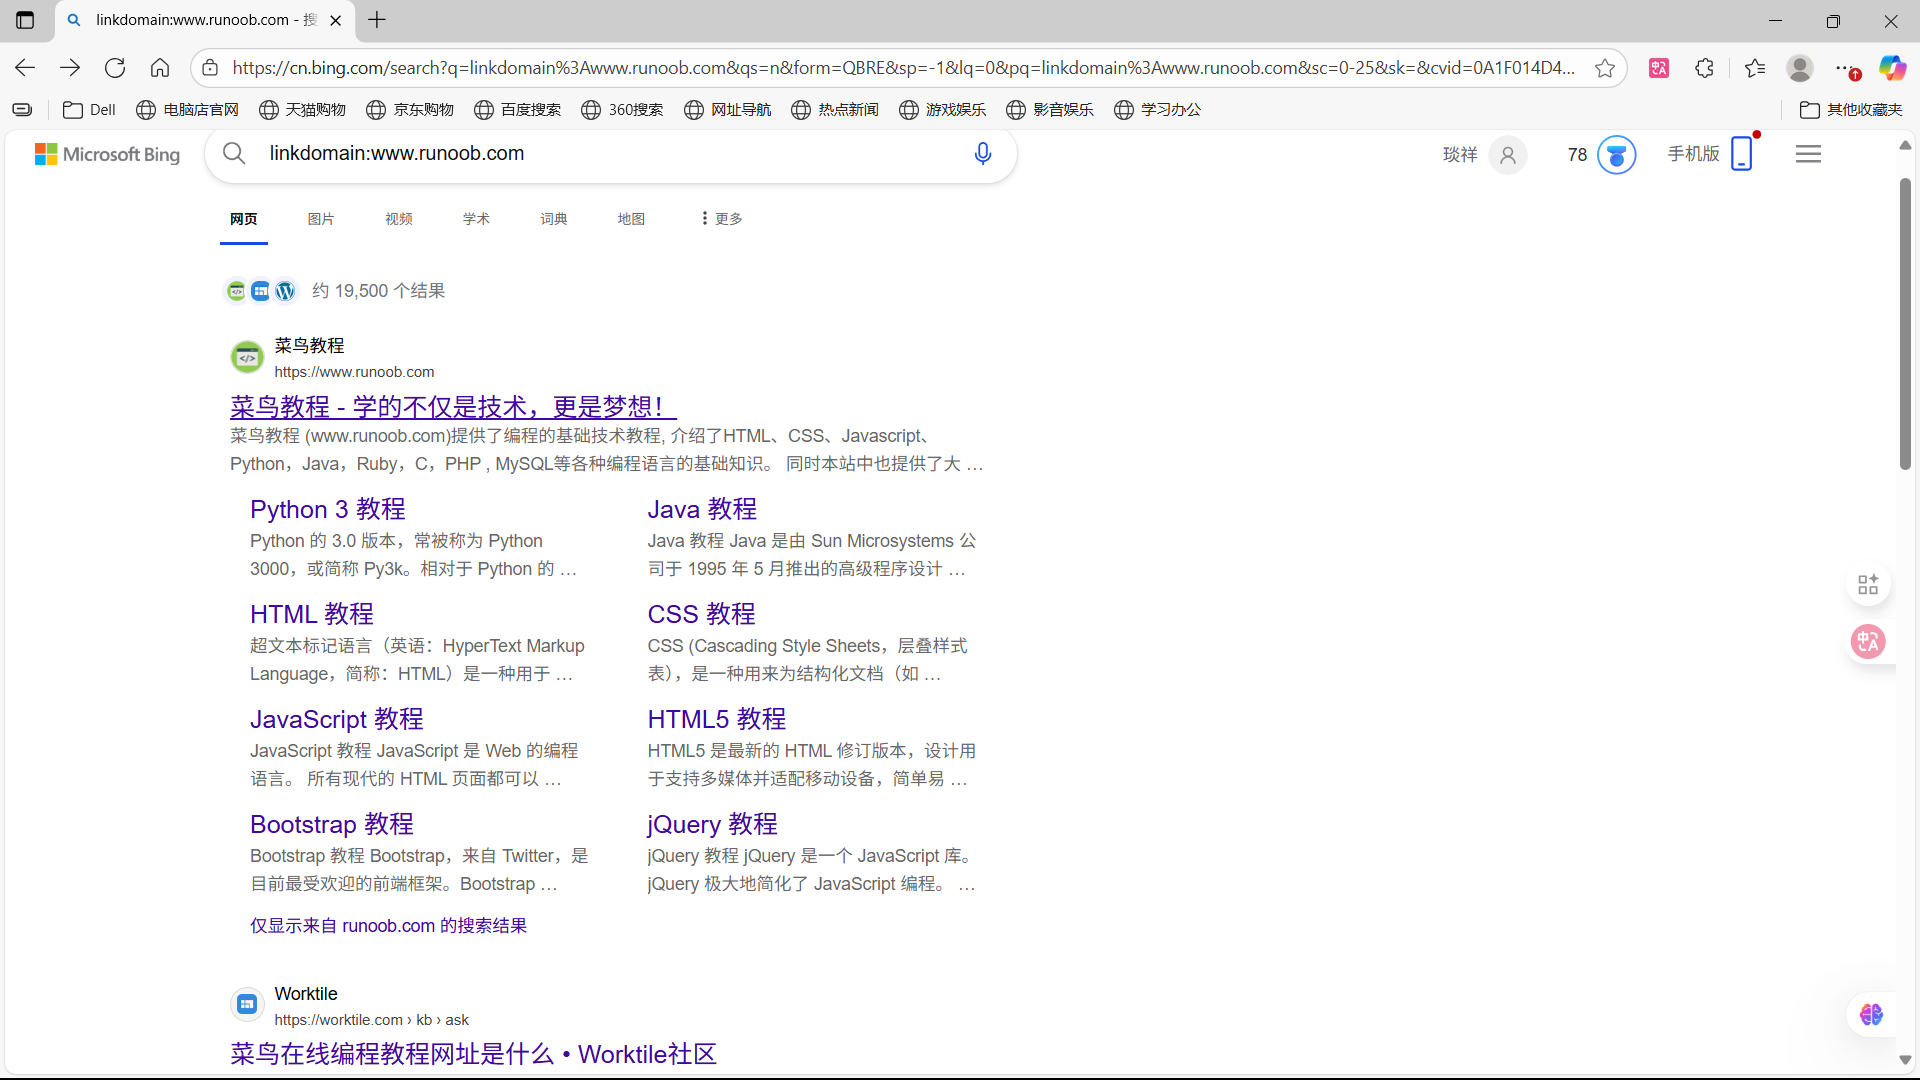1920x1080 pixels.
Task: Click the mobile phone icon next to 手机版
Action: tap(1742, 153)
